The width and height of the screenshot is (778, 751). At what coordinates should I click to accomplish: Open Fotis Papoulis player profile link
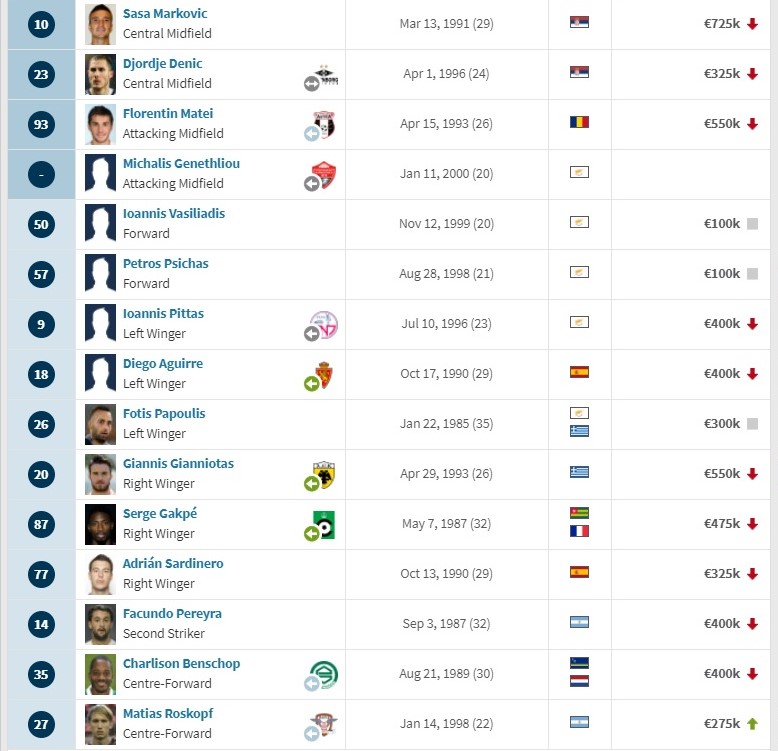click(x=164, y=413)
